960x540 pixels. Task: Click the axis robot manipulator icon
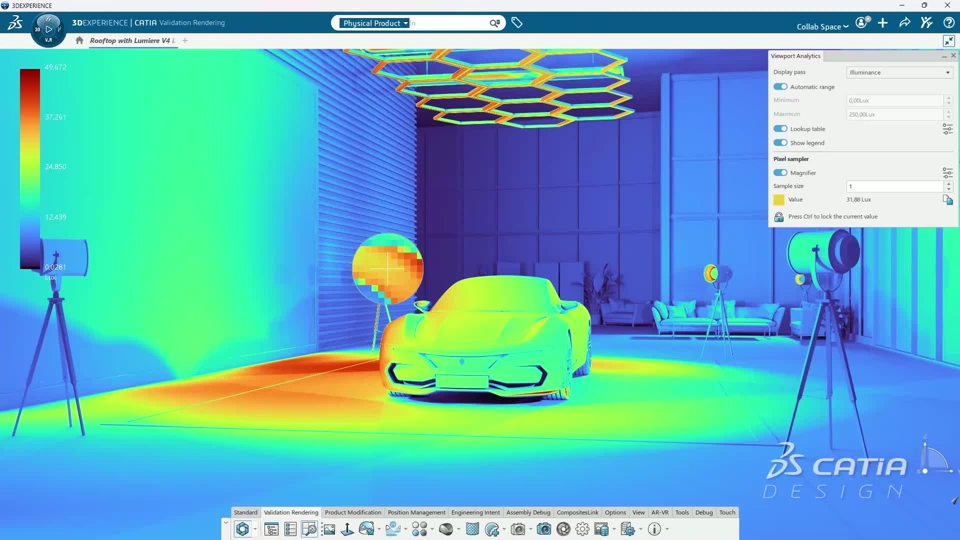[x=347, y=529]
